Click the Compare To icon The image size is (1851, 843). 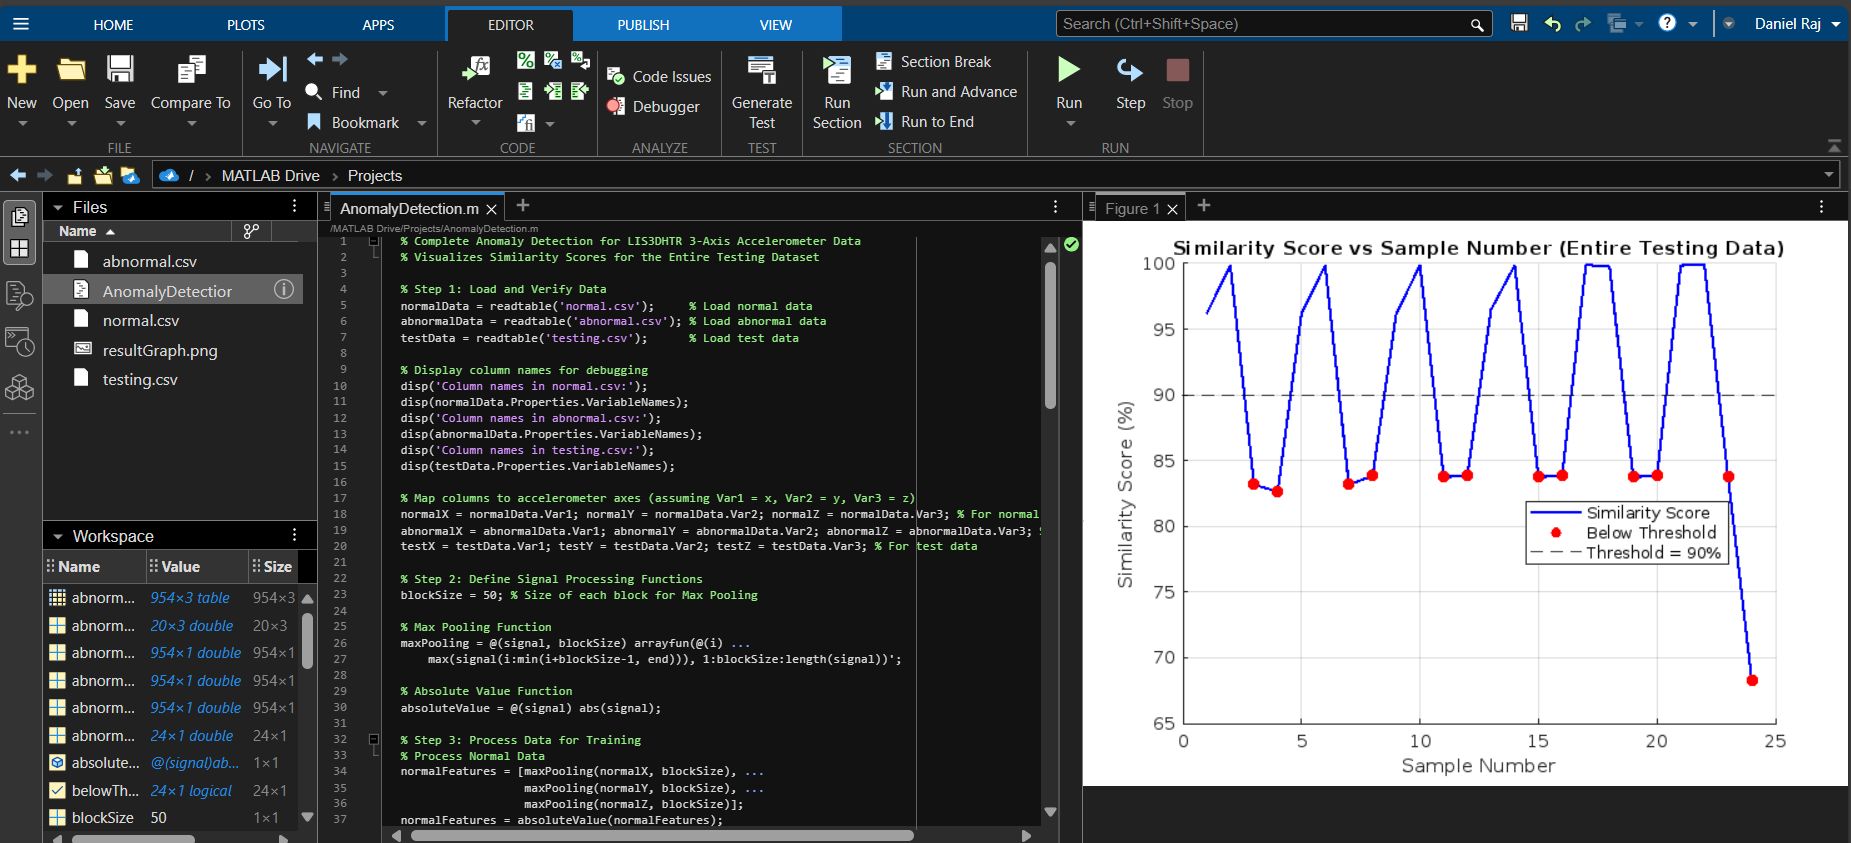pyautogui.click(x=191, y=69)
